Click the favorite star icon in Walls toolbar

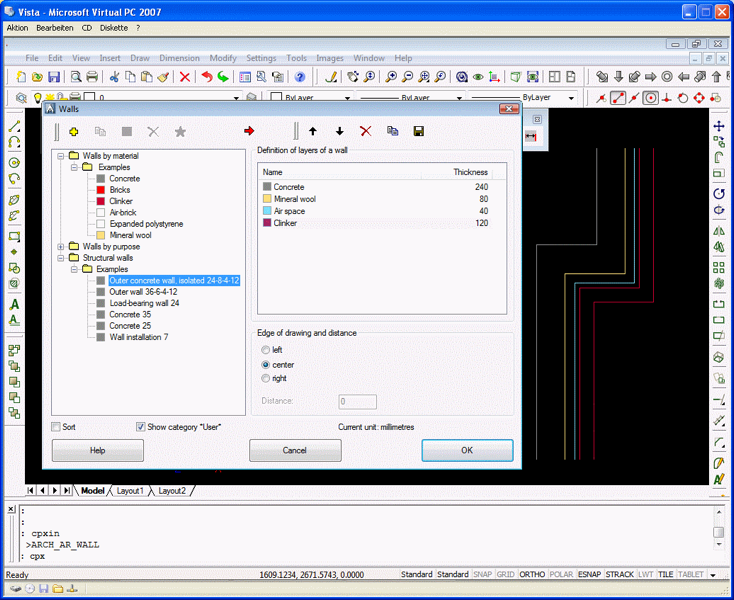tap(180, 132)
